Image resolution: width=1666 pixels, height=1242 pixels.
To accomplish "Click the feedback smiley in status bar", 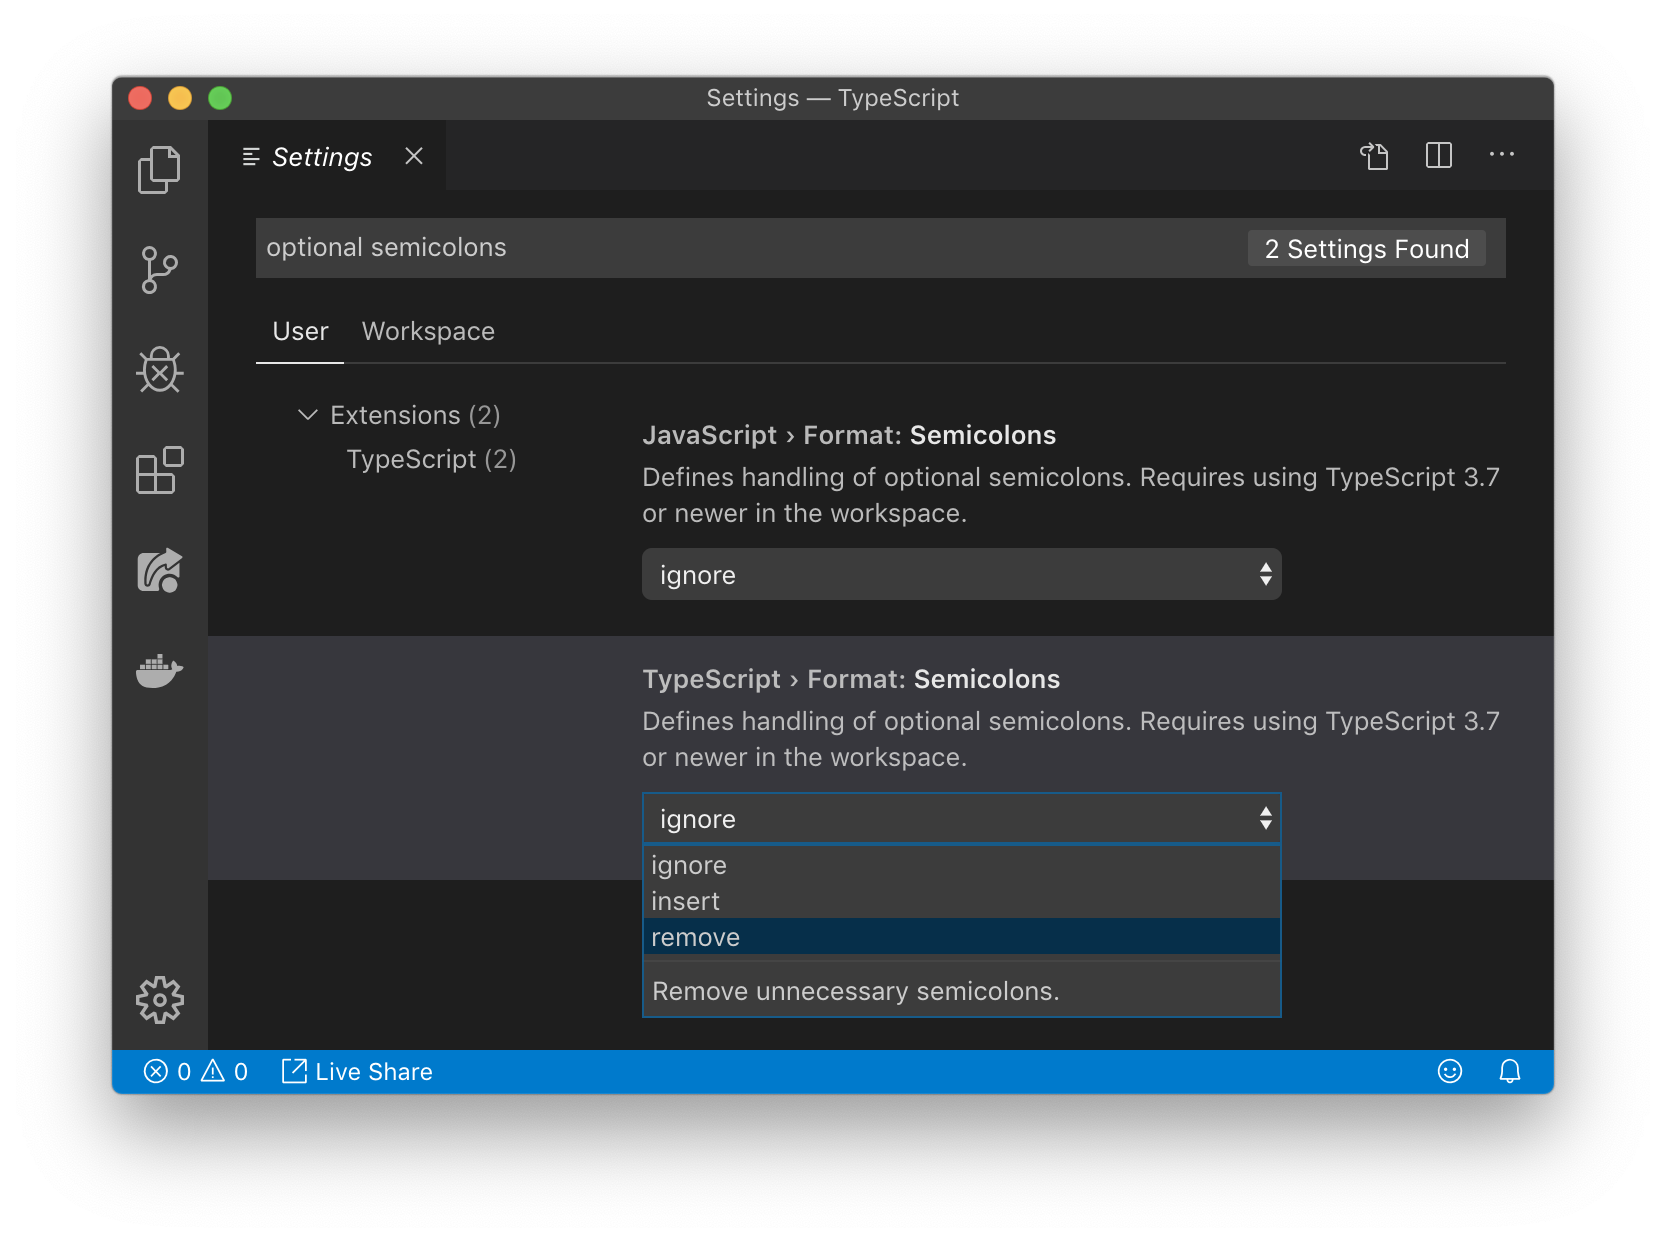I will coord(1450,1071).
